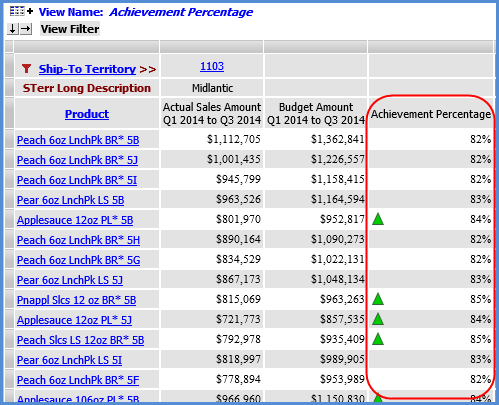Click green triangle in Pnappl Slcs row
Screen dimensions: 499x405
(x=378, y=299)
